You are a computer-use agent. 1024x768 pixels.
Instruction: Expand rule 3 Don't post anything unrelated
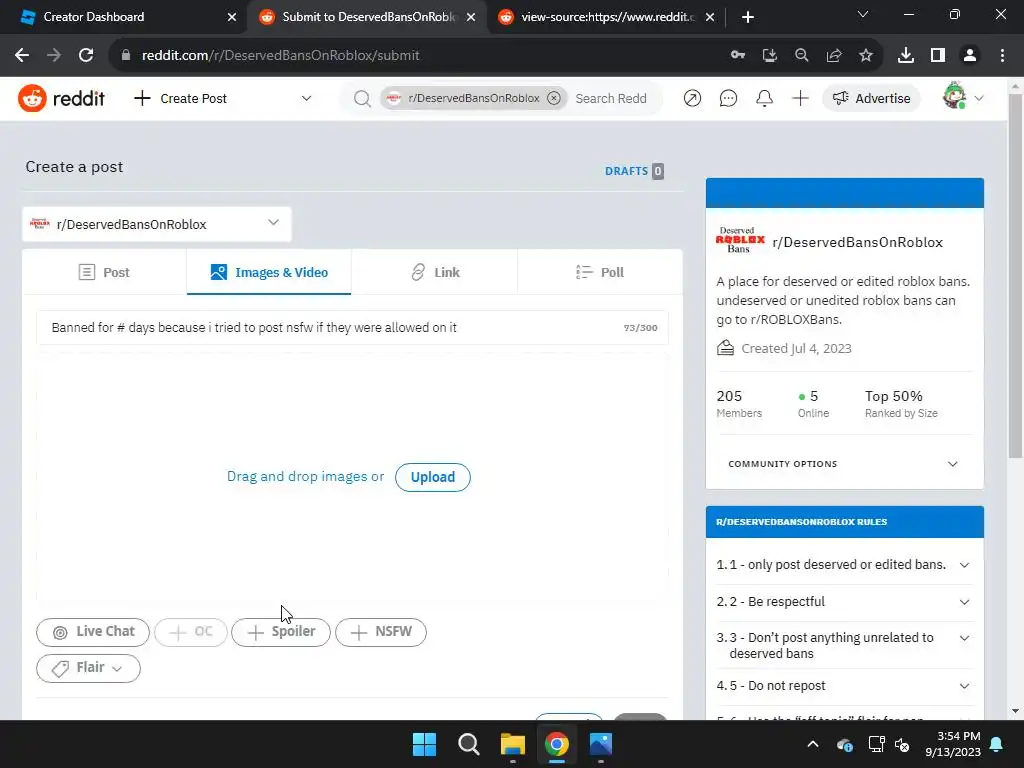[x=843, y=645]
